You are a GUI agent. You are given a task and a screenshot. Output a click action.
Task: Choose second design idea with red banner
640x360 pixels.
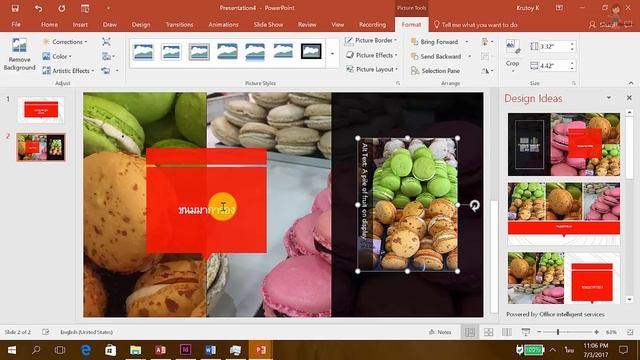click(x=564, y=214)
